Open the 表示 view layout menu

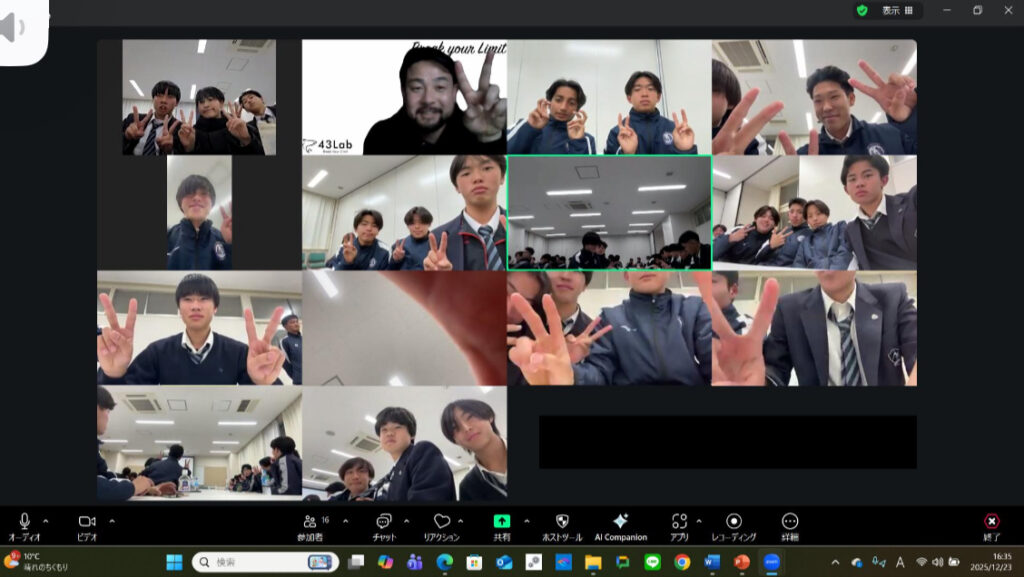896,10
